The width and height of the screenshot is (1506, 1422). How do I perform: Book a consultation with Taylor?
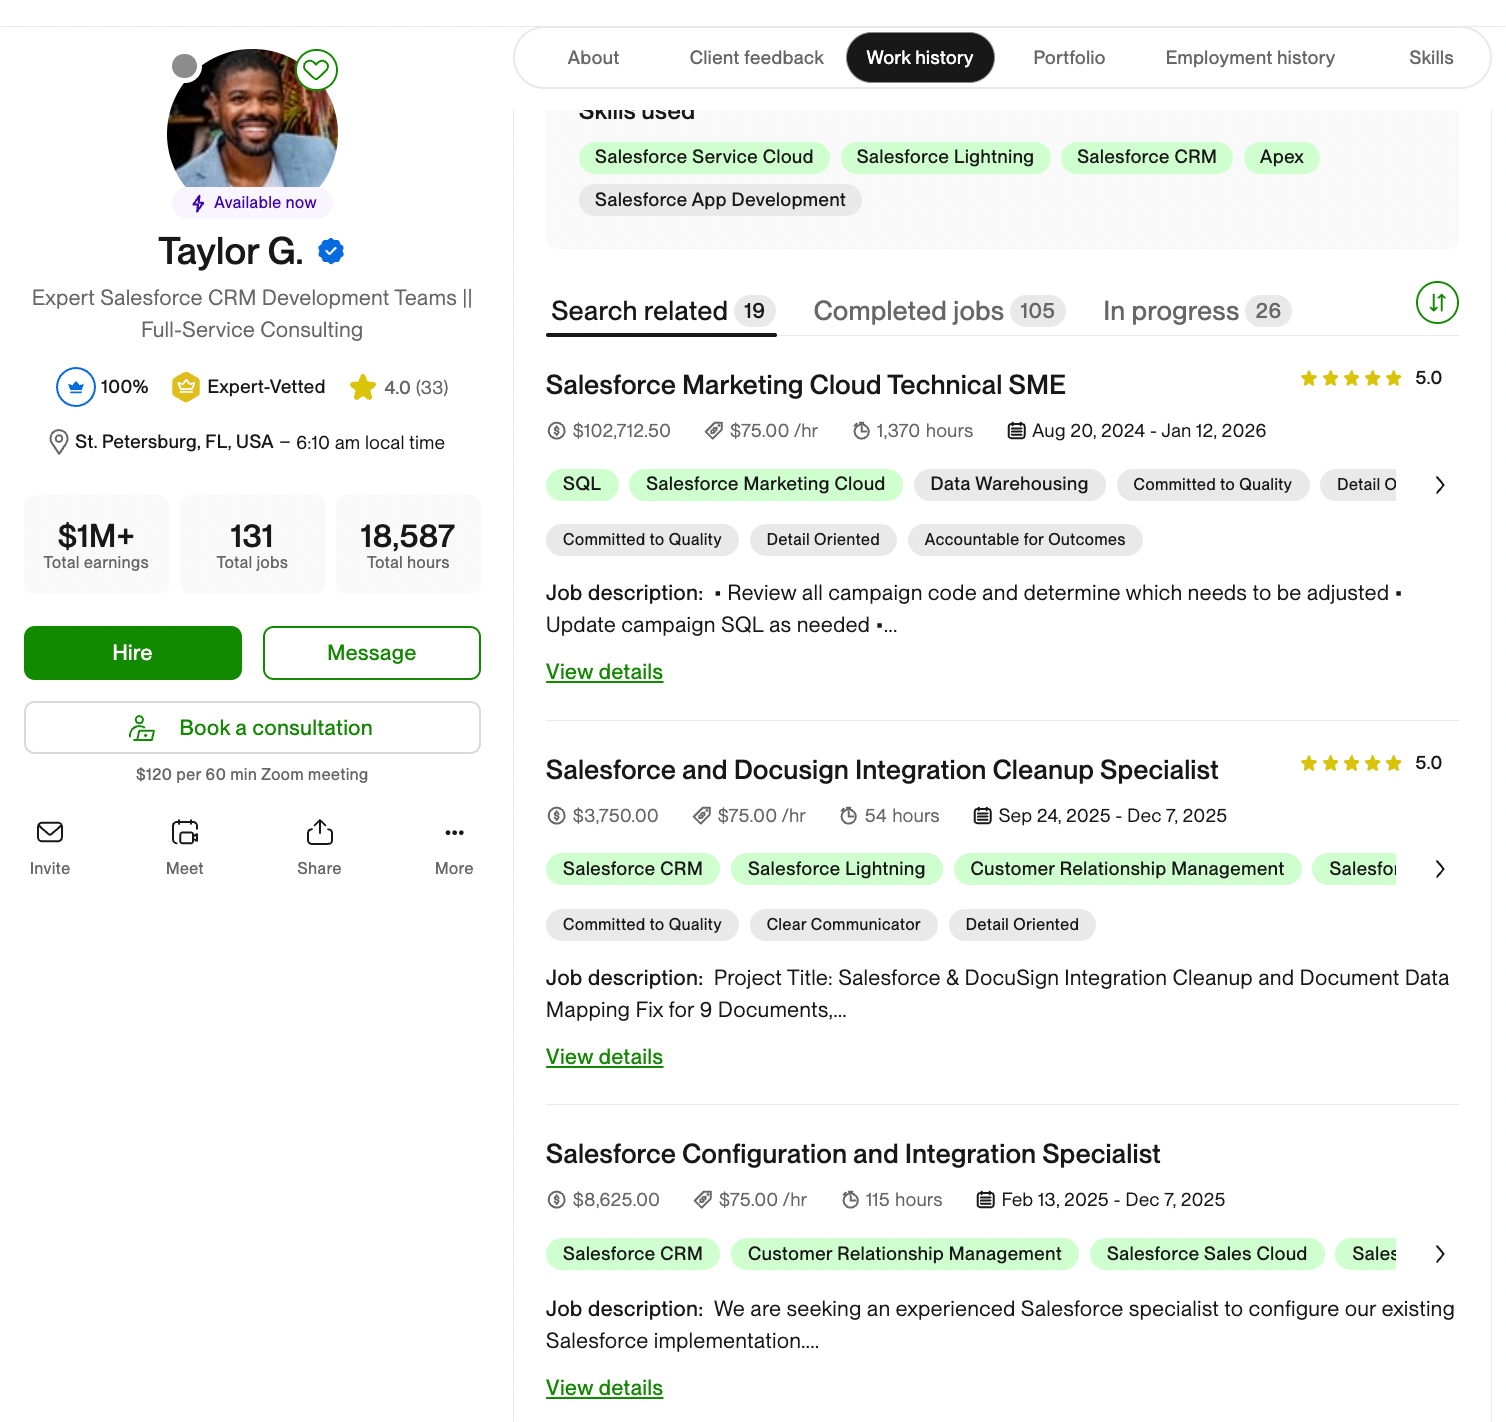coord(252,728)
